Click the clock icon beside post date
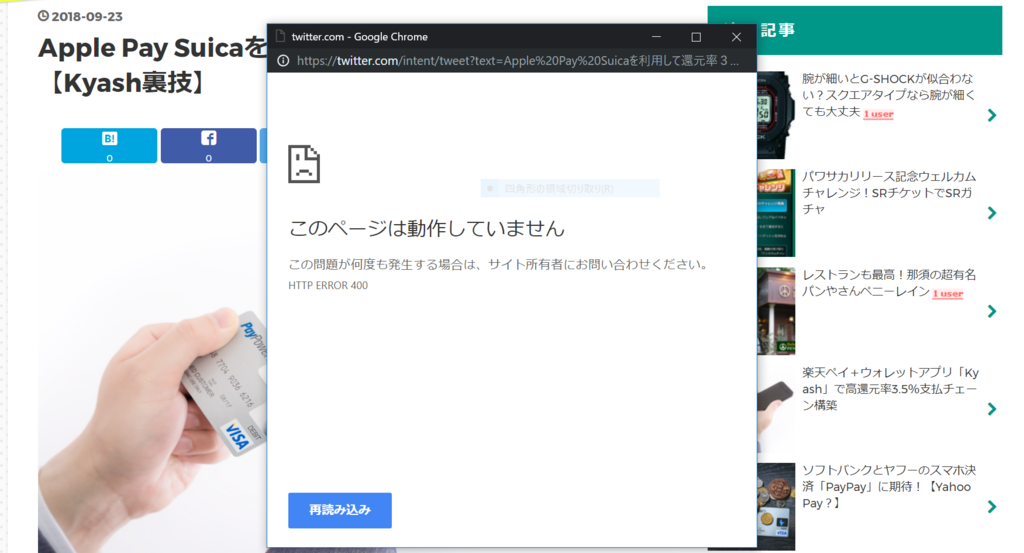 click(x=43, y=16)
